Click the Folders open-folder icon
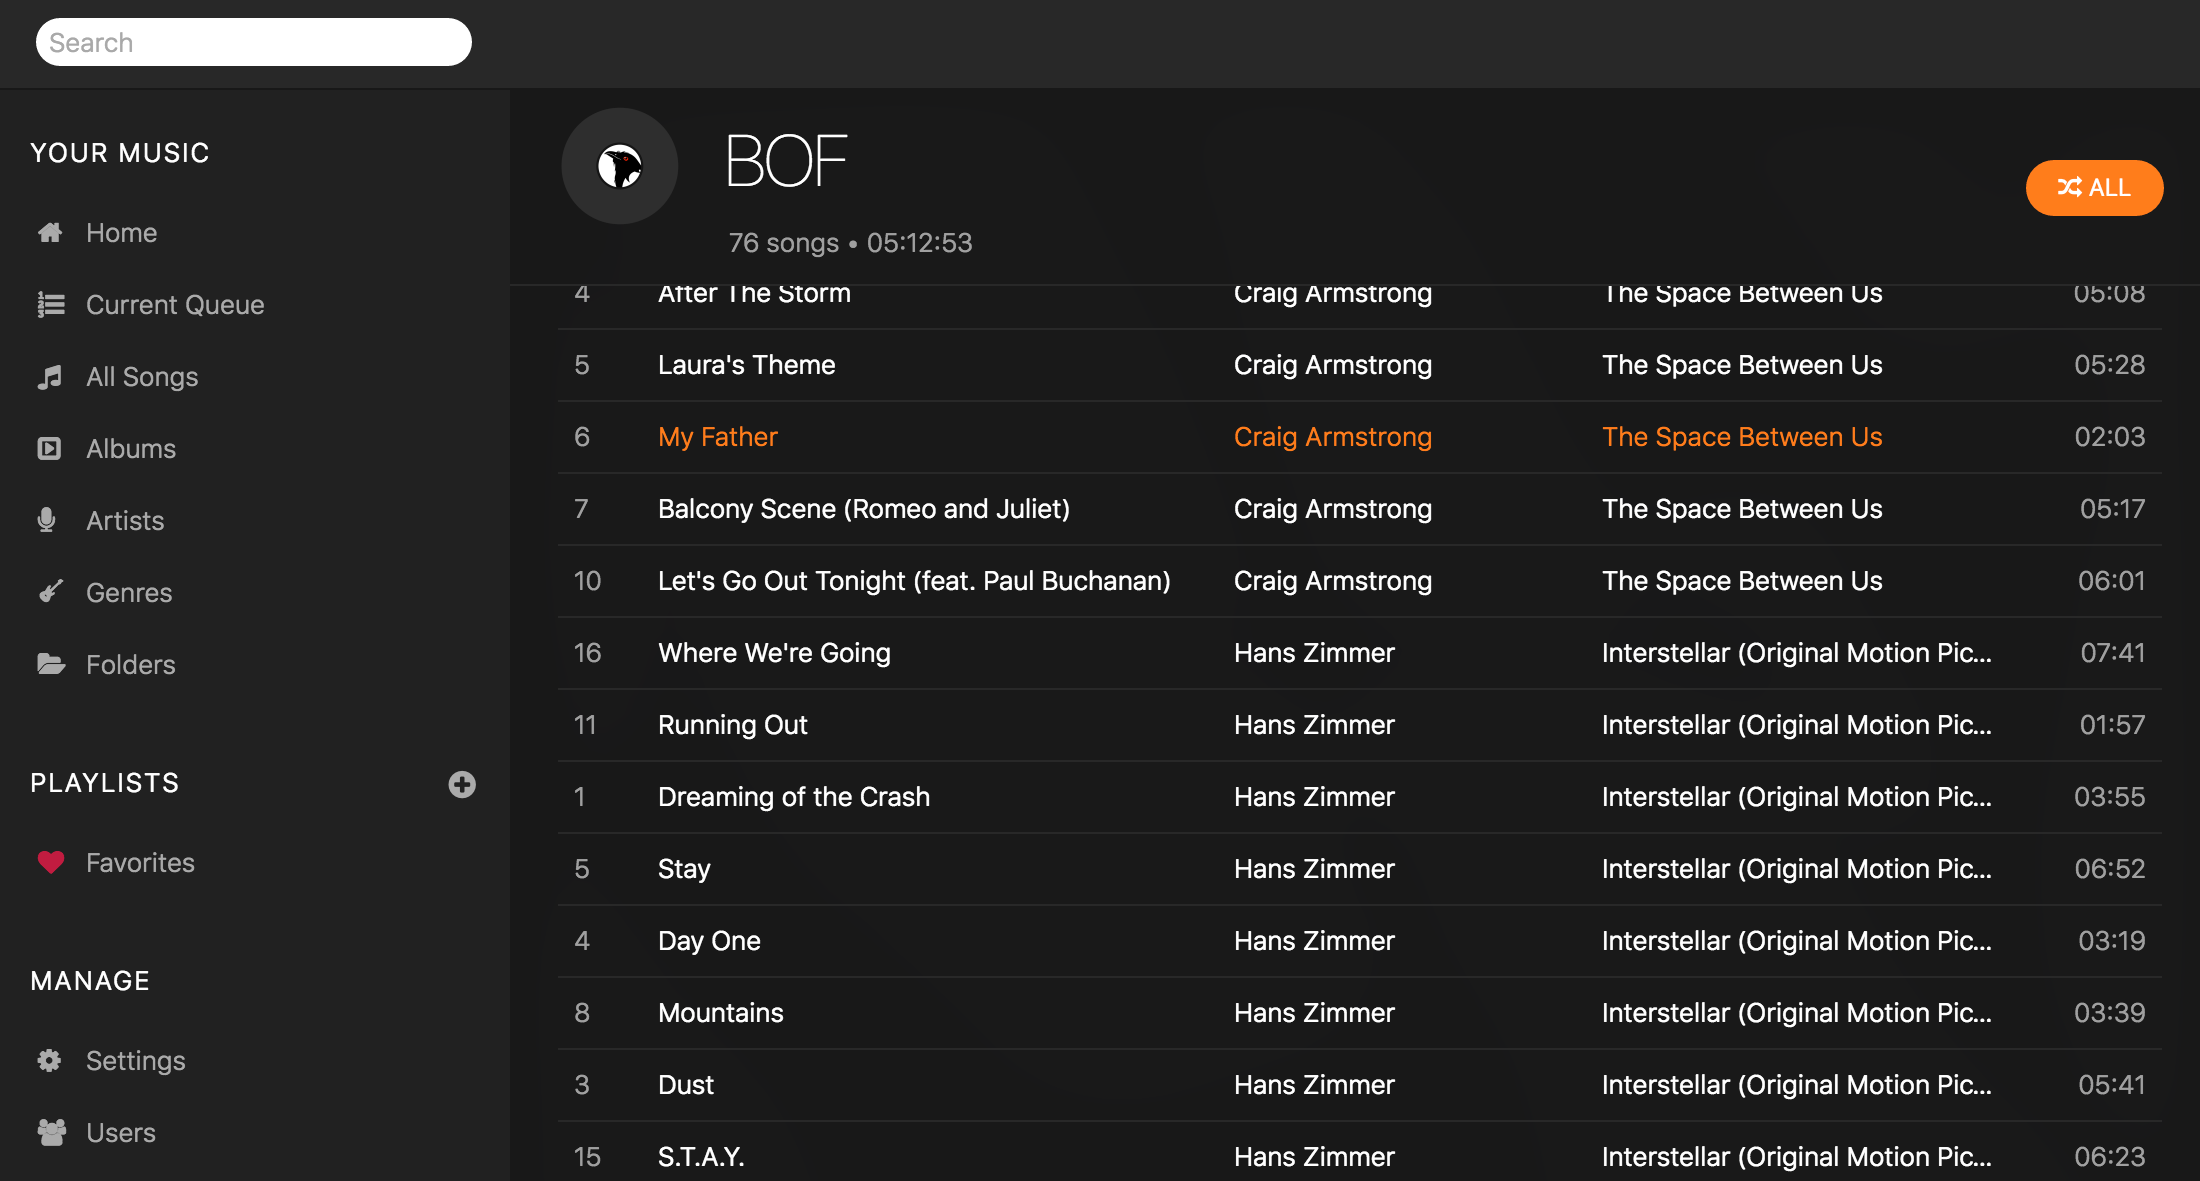2200x1181 pixels. pyautogui.click(x=50, y=664)
